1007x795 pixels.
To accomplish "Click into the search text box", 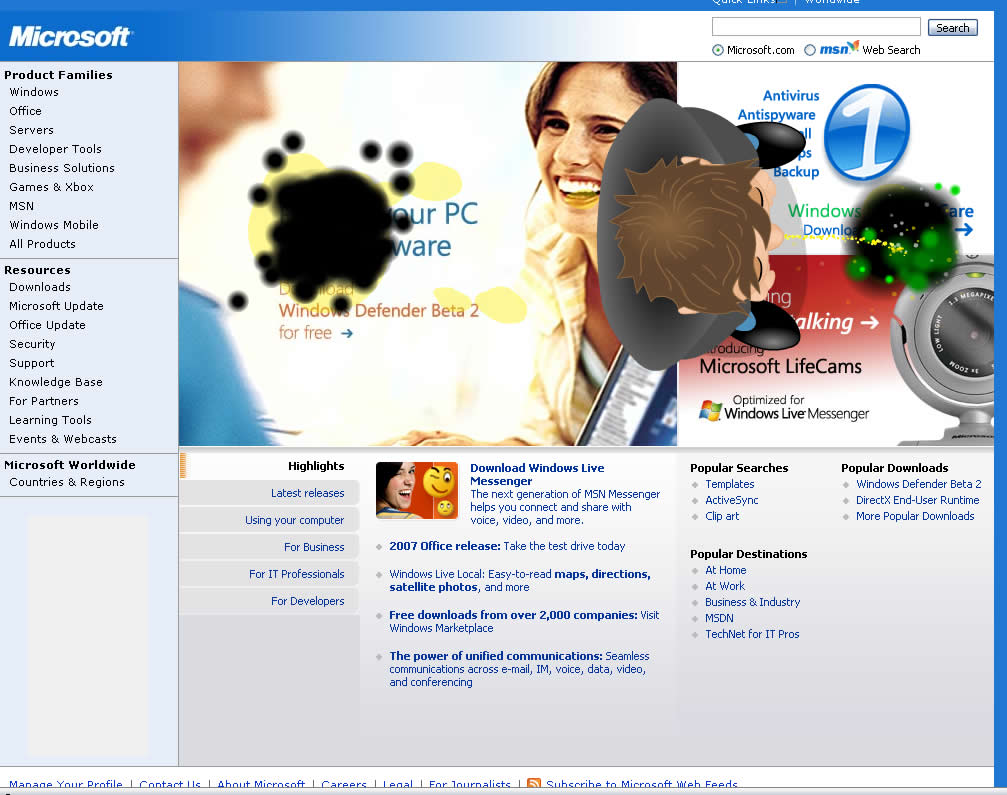I will click(x=816, y=27).
